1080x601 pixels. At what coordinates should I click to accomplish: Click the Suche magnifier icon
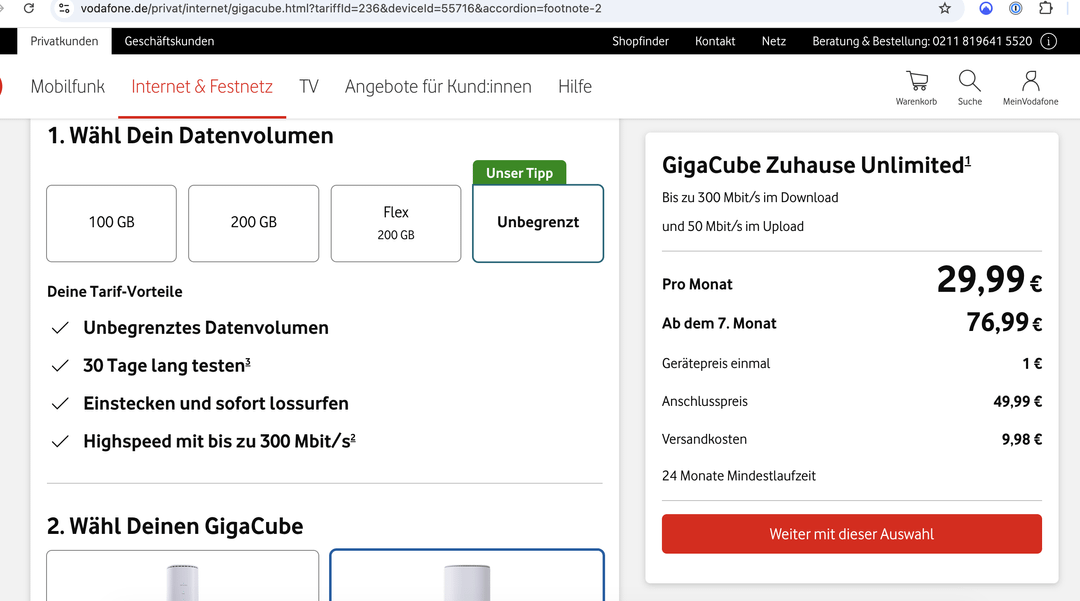pyautogui.click(x=969, y=86)
